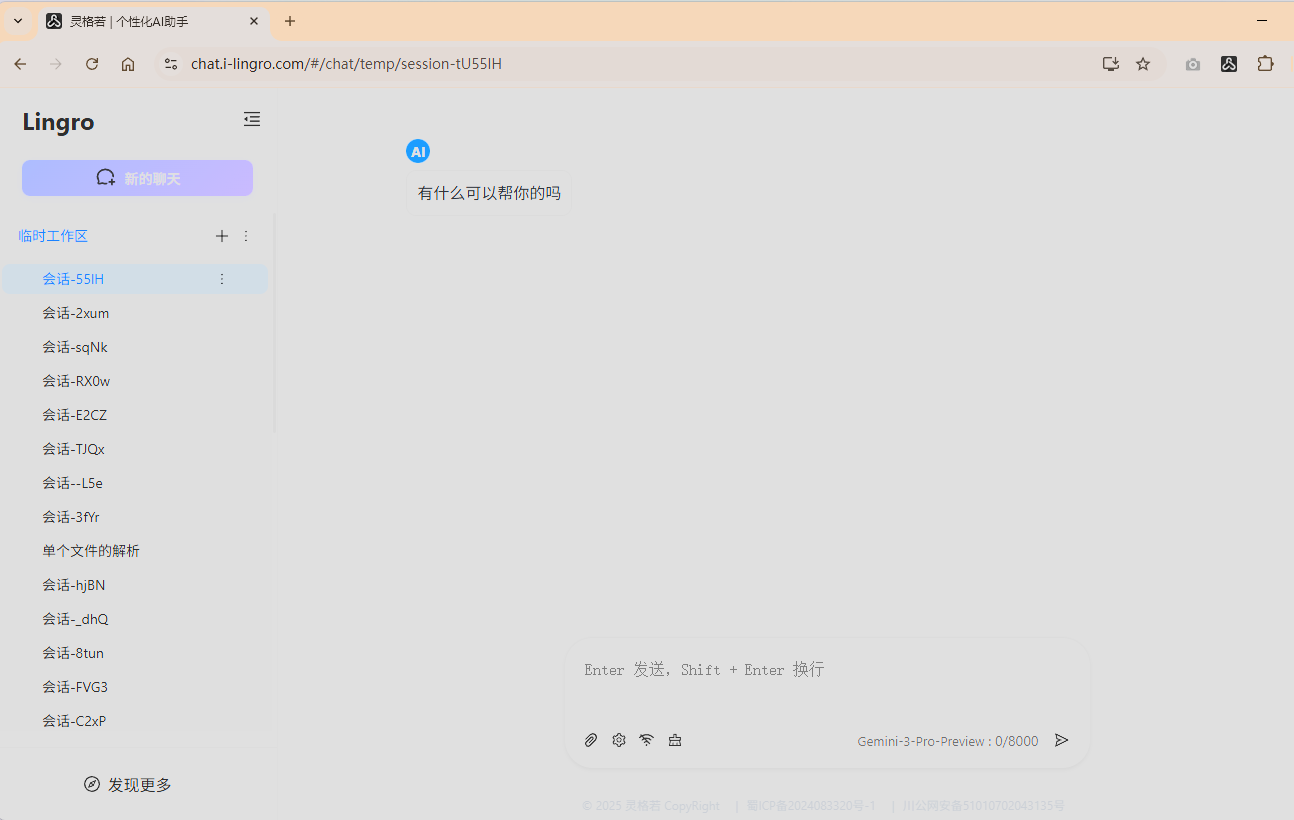Viewport: 1294px width, 820px height.
Task: Click the message input field
Action: (x=826, y=683)
